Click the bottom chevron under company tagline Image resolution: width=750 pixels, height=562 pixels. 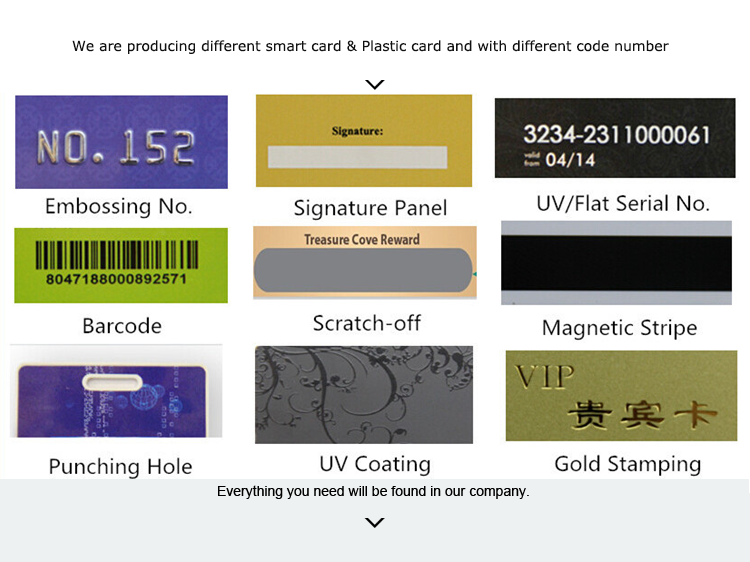(375, 522)
